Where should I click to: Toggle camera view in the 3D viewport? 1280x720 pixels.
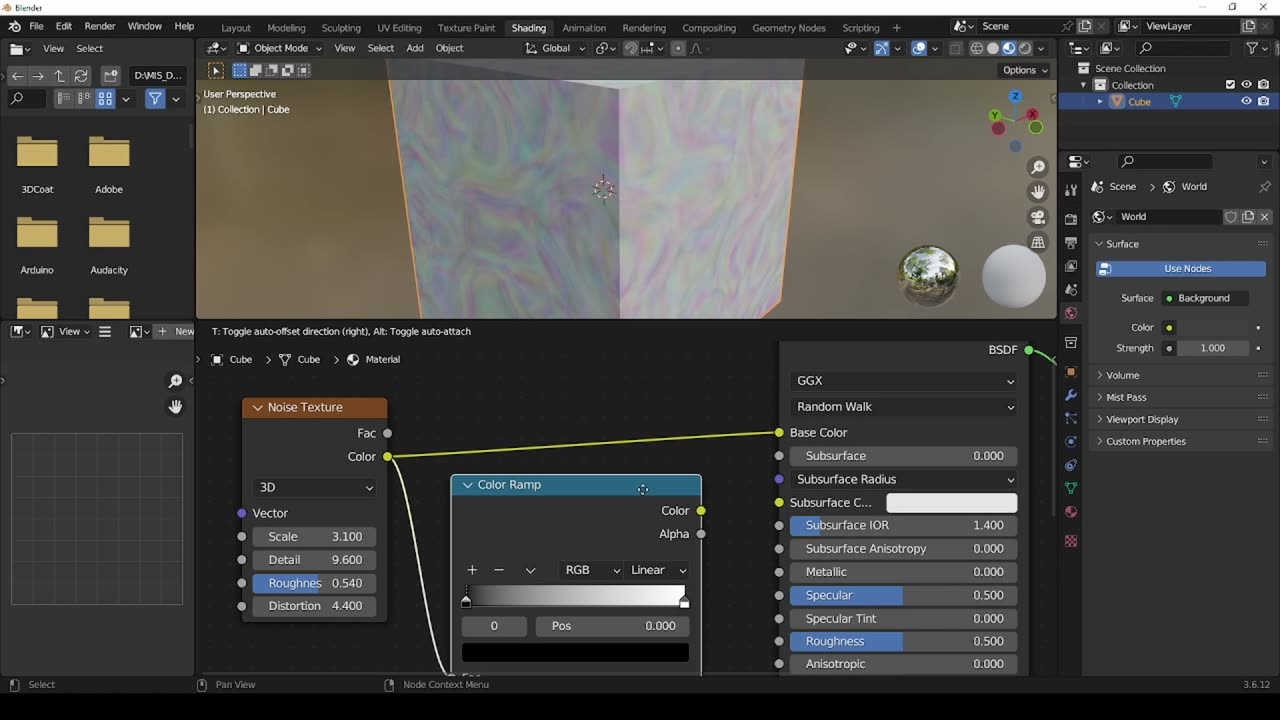pos(1038,217)
